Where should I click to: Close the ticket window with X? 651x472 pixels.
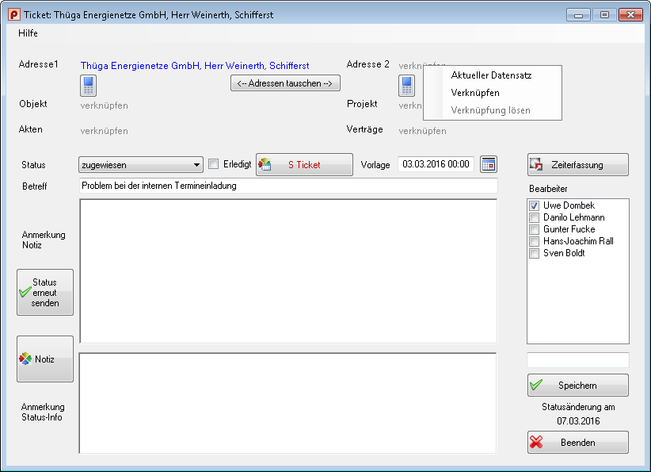click(x=630, y=15)
